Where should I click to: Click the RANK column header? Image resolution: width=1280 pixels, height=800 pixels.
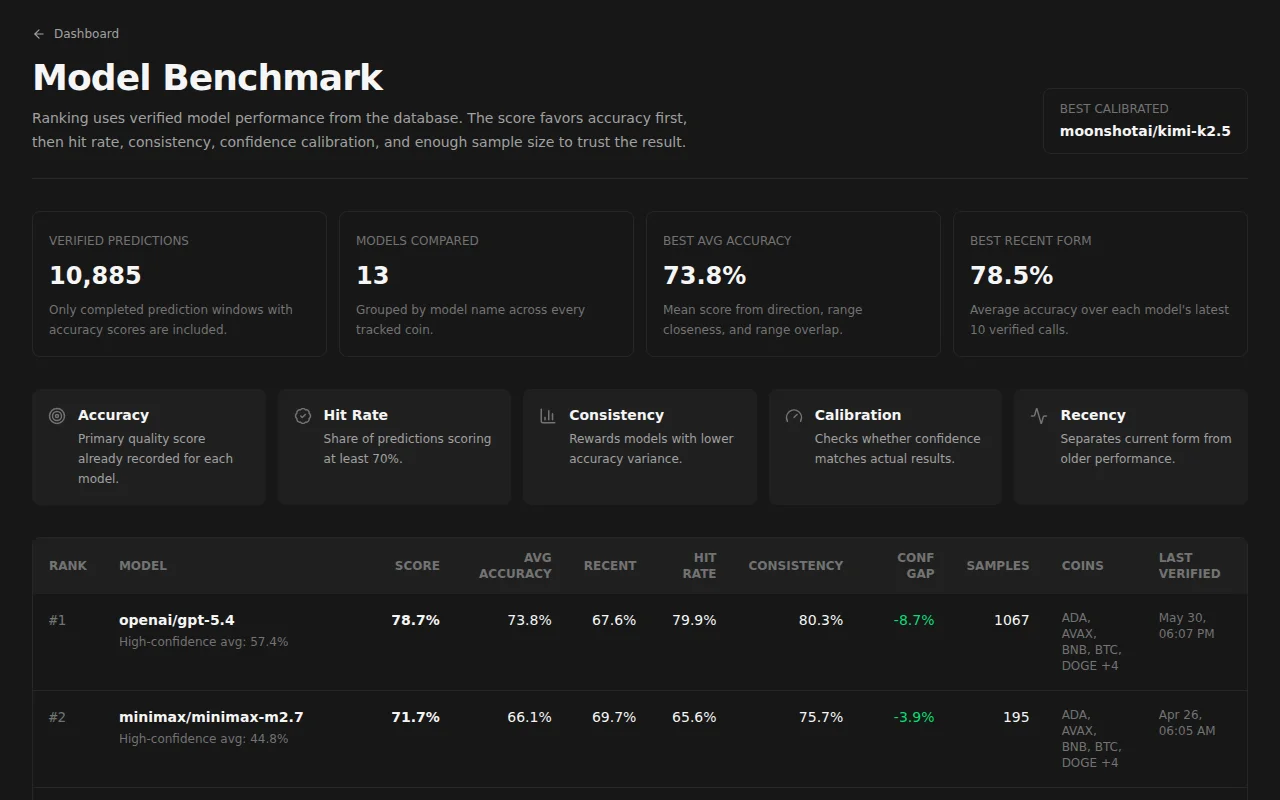[68, 566]
